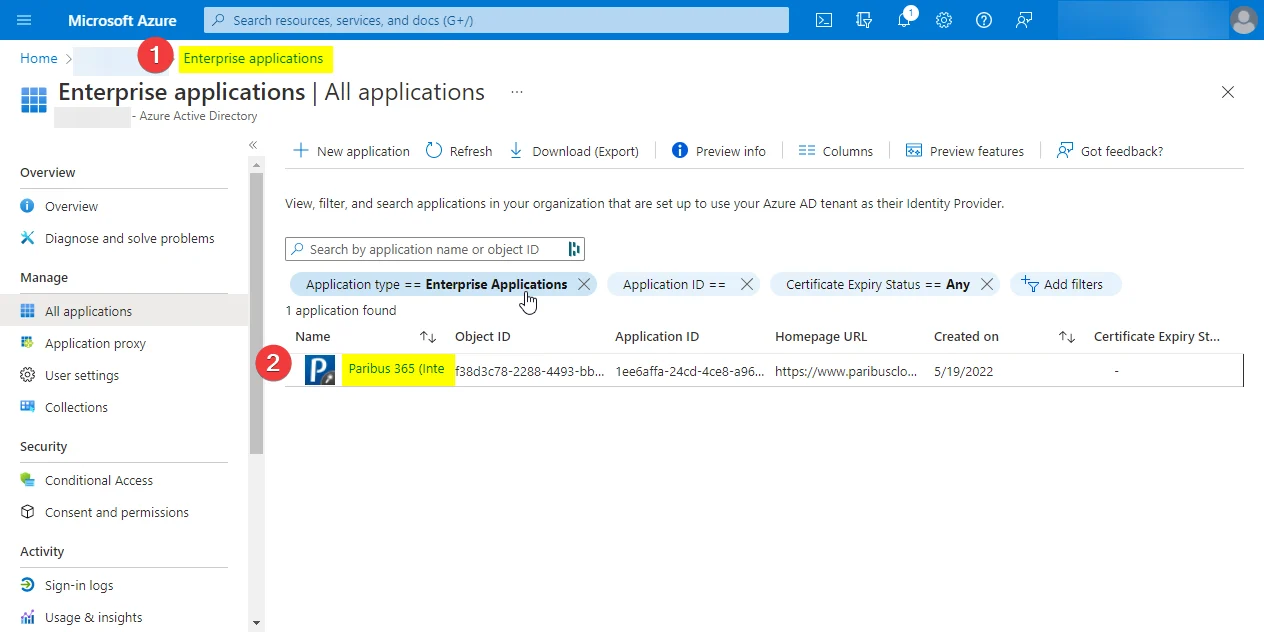Open Overview in the left menu
Image resolution: width=1264 pixels, height=632 pixels.
coord(71,206)
